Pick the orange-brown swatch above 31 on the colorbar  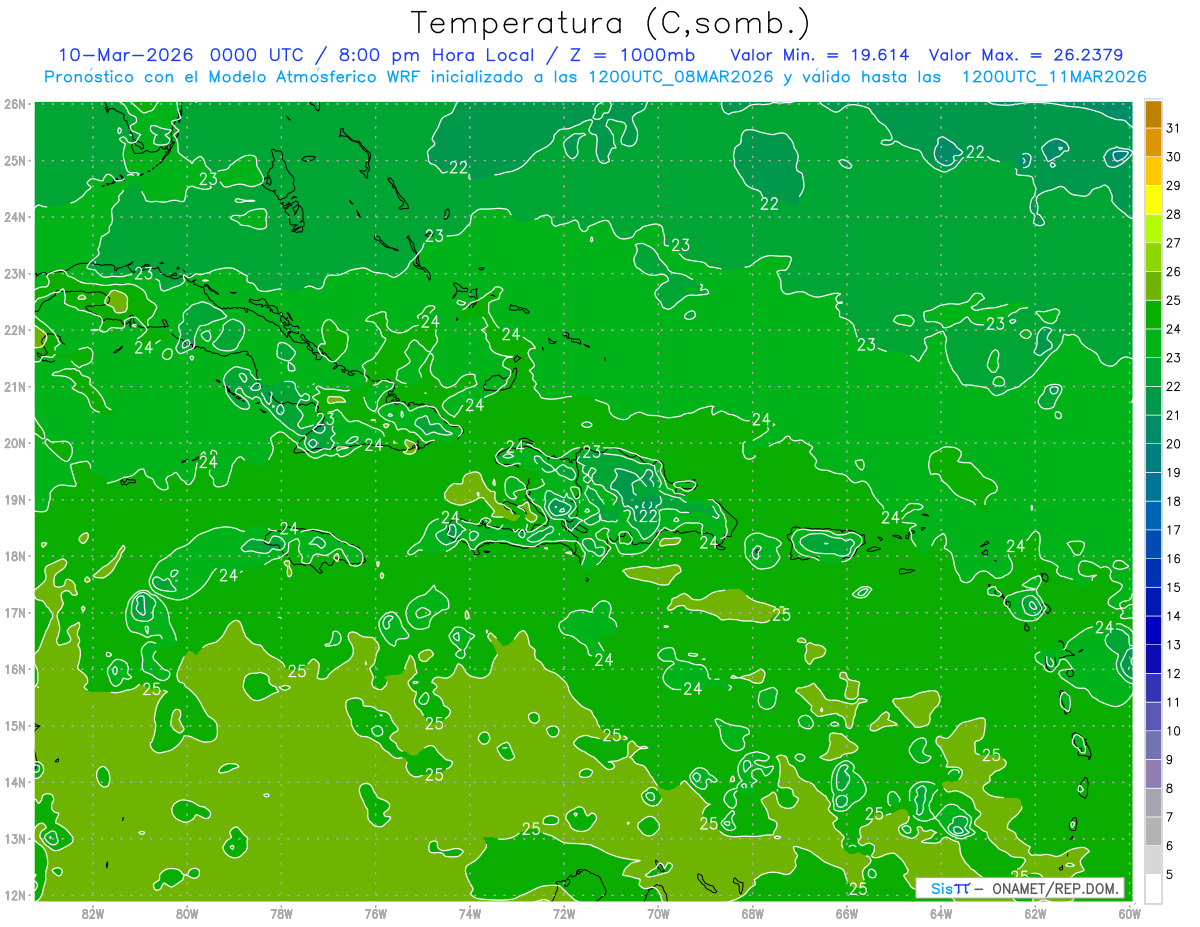click(1153, 114)
